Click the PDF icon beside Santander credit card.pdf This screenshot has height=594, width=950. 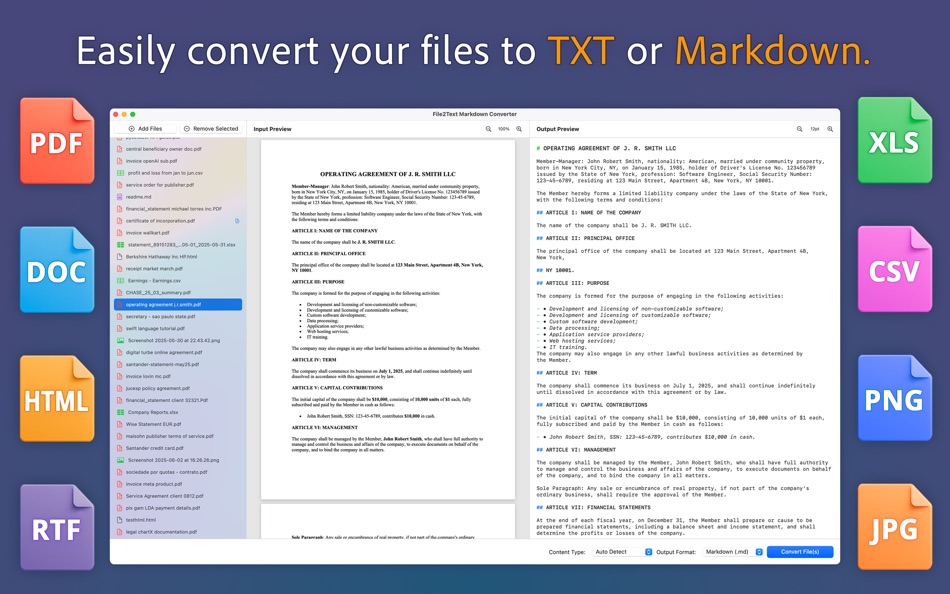pyautogui.click(x=120, y=448)
